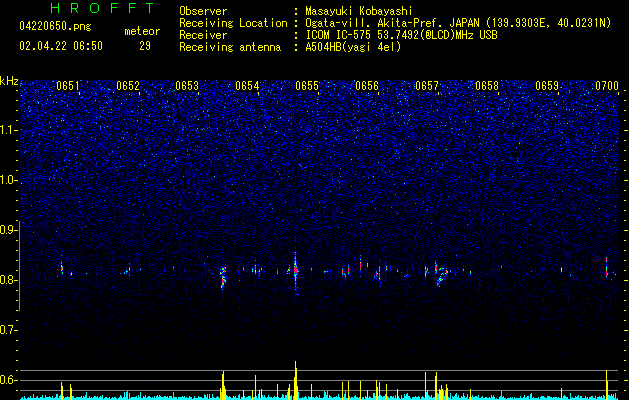Click the 0654 time marker

(x=247, y=86)
